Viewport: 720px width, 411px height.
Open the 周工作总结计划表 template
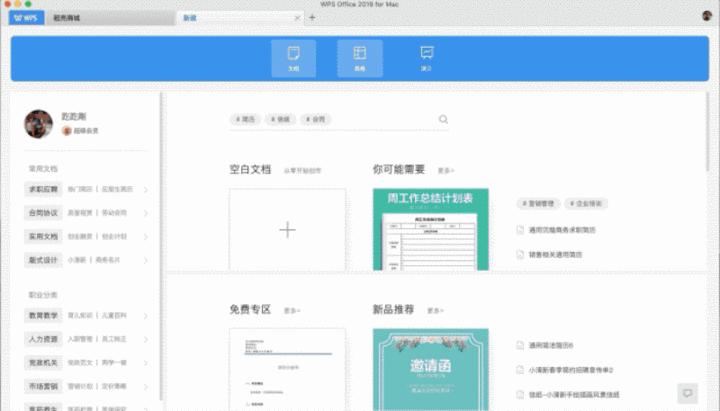pyautogui.click(x=431, y=229)
